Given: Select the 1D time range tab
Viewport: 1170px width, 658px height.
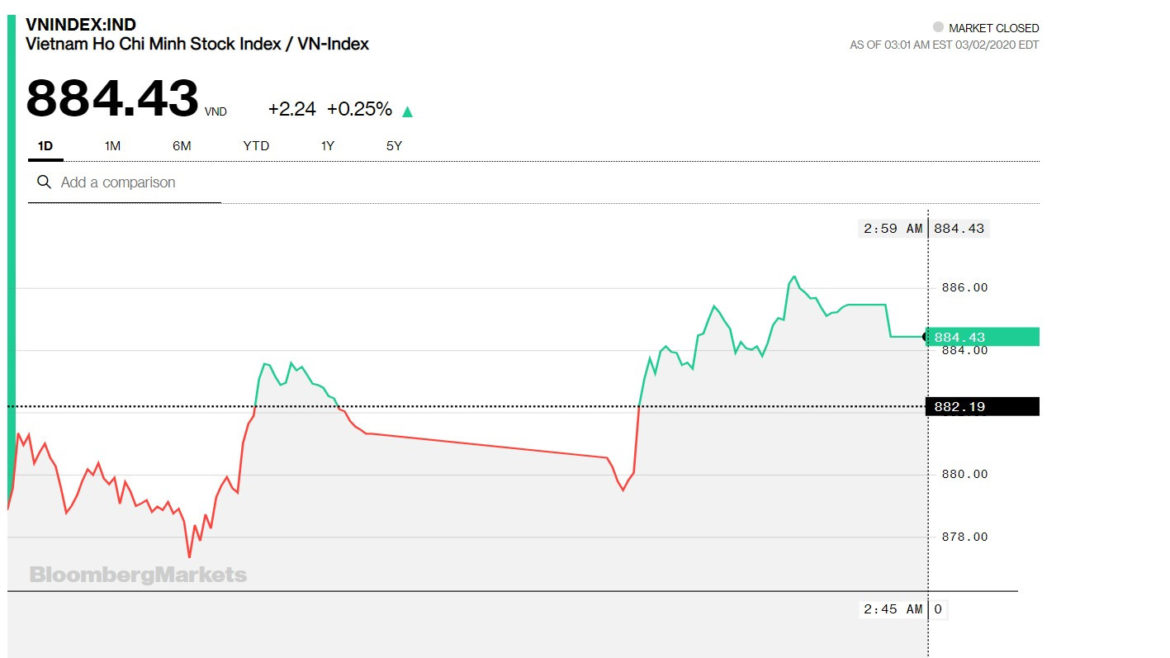Looking at the screenshot, I should coord(45,146).
